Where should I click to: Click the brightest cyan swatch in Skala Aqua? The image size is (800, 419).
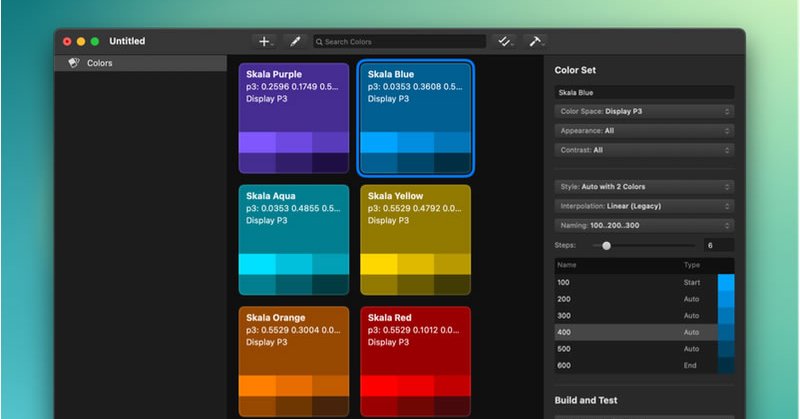(x=257, y=264)
